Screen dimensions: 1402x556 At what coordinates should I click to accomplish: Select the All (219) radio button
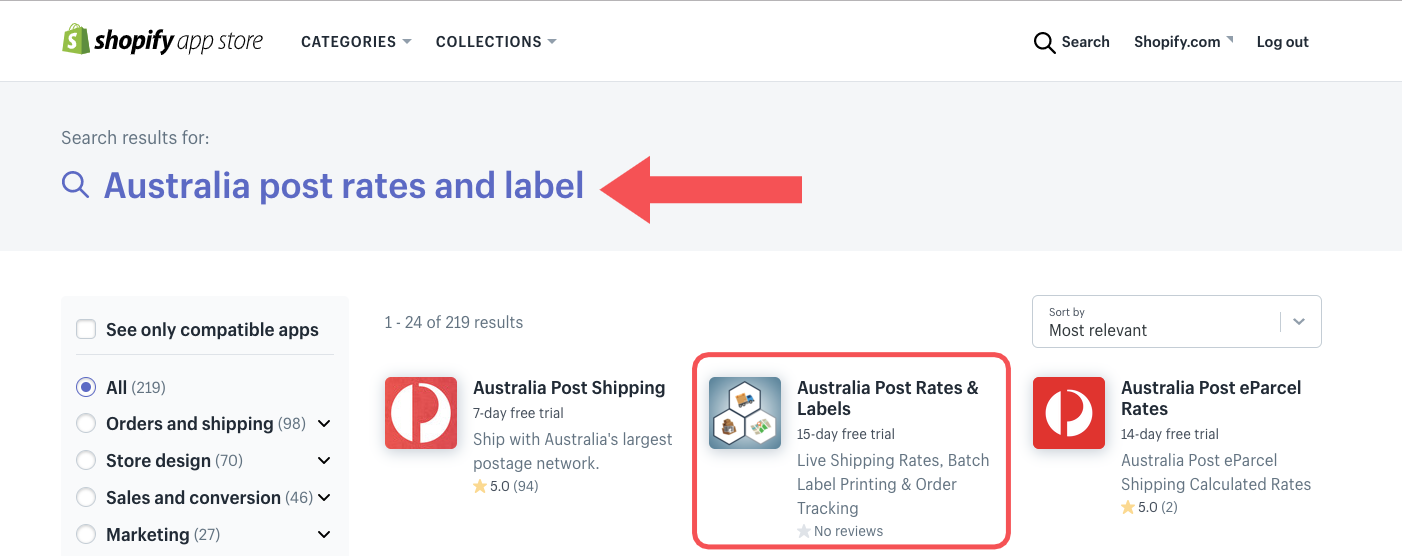86,387
